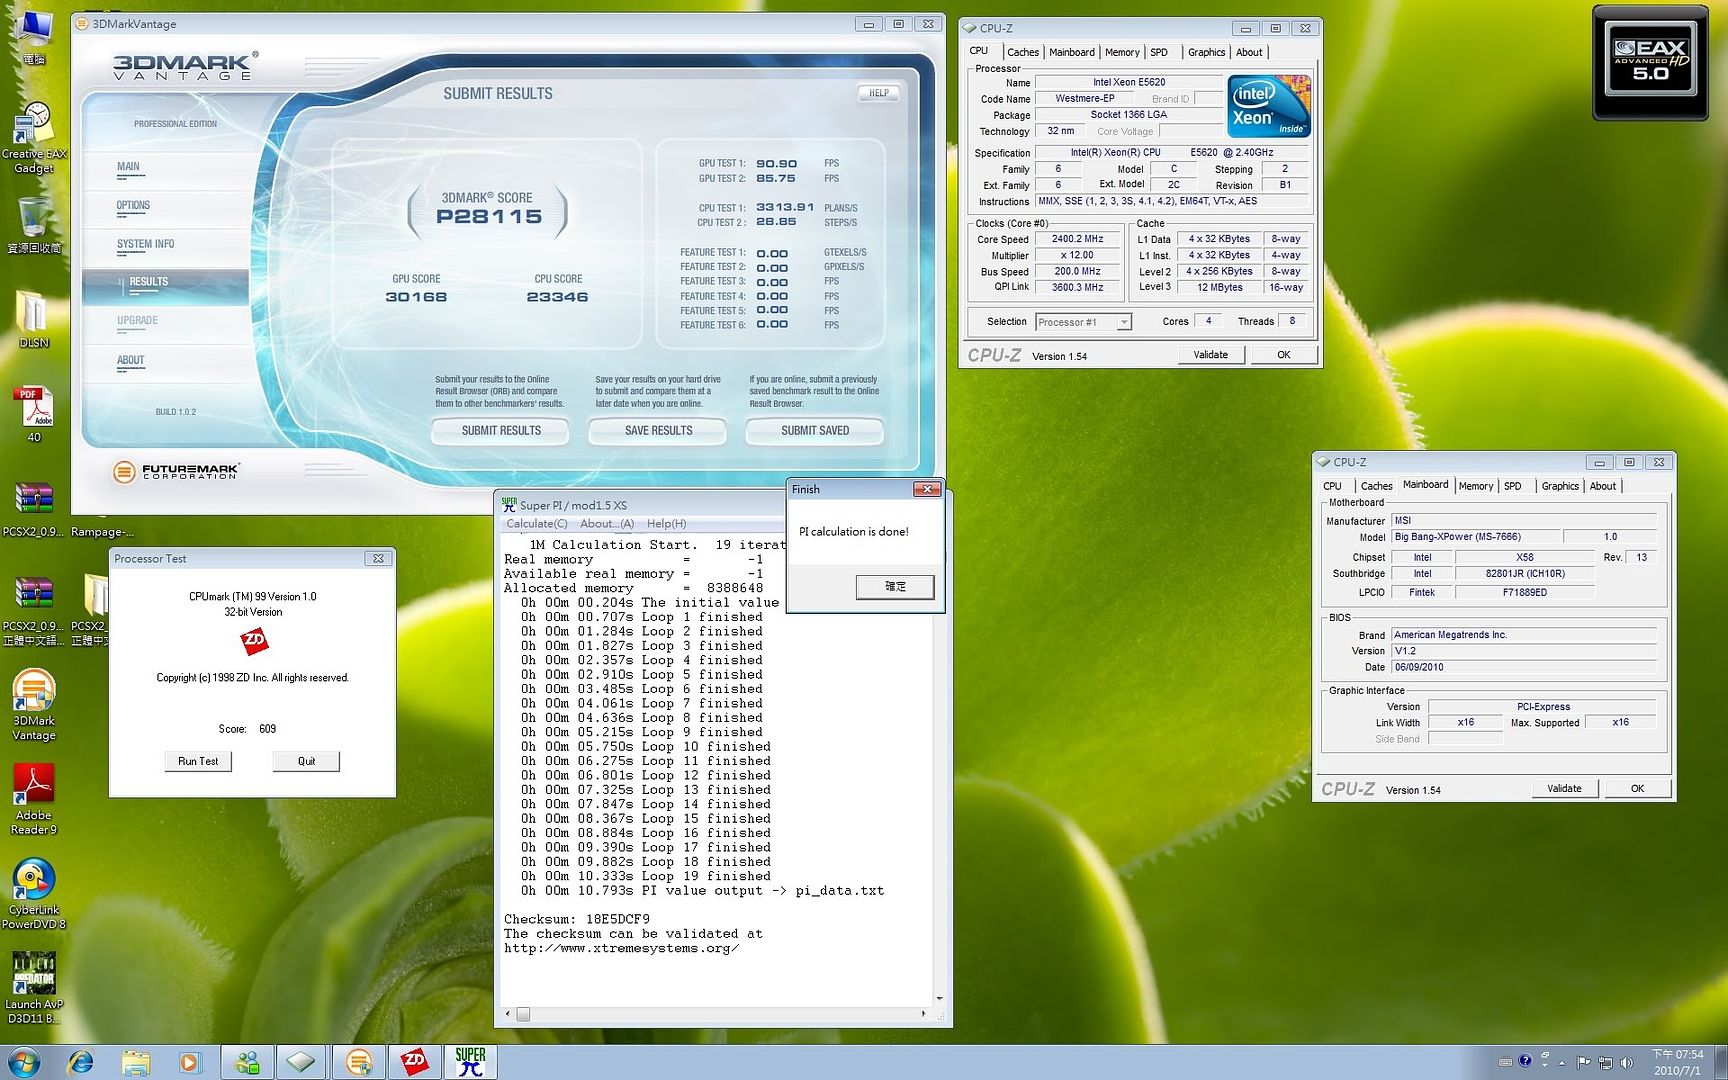Click the ZD logo in Processor Test window

[254, 641]
